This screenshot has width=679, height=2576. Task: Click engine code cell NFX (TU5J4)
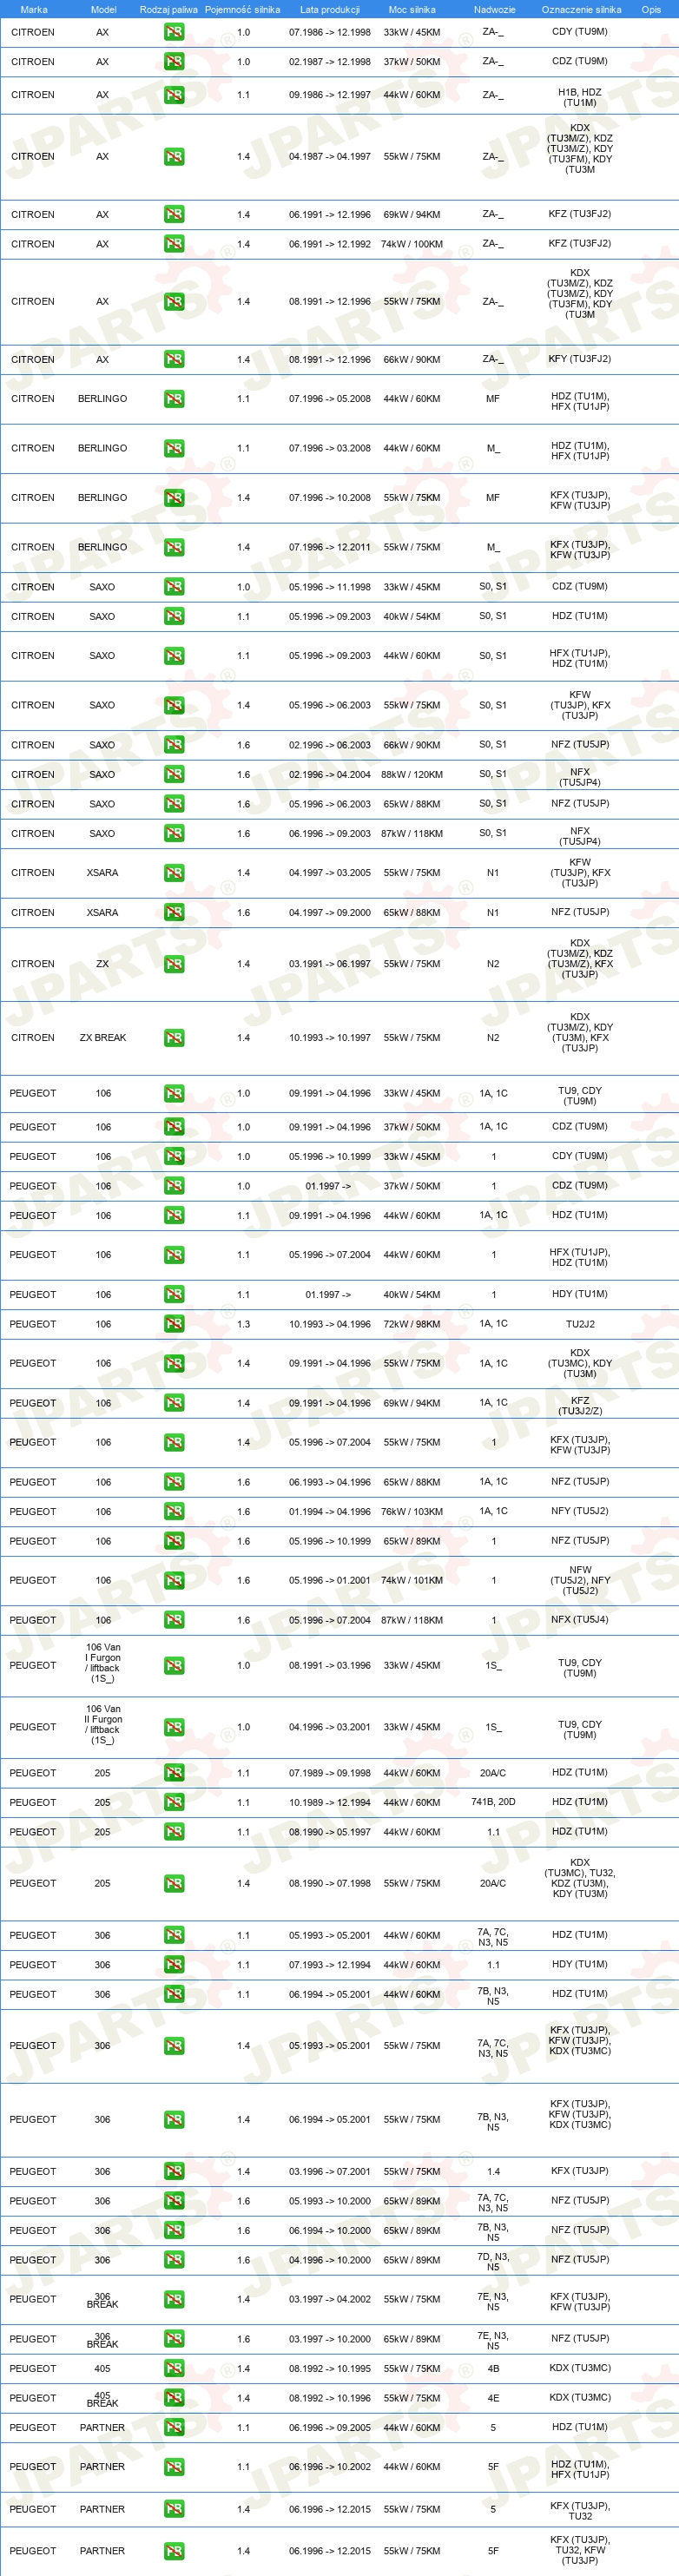tap(580, 1620)
